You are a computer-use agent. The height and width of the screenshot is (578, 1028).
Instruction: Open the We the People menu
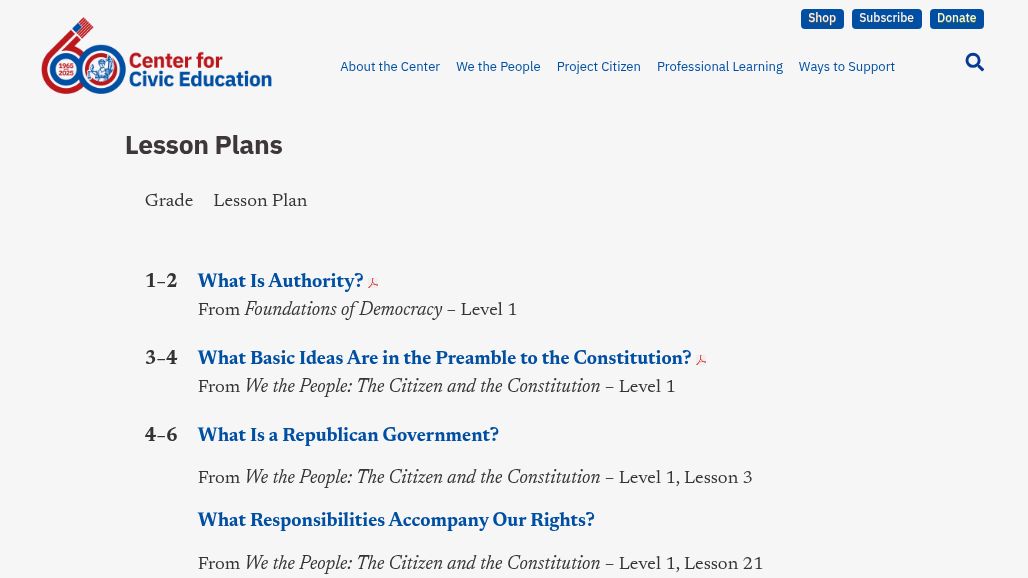coord(498,67)
